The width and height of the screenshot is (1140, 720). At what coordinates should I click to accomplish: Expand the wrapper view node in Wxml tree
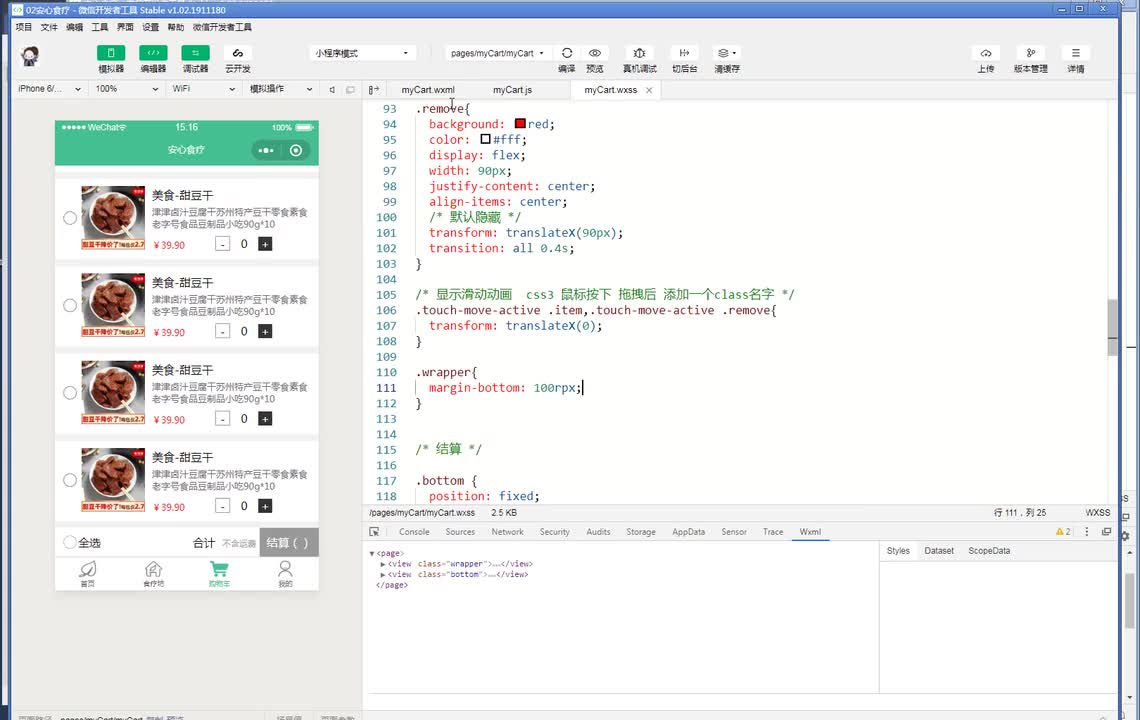(383, 564)
